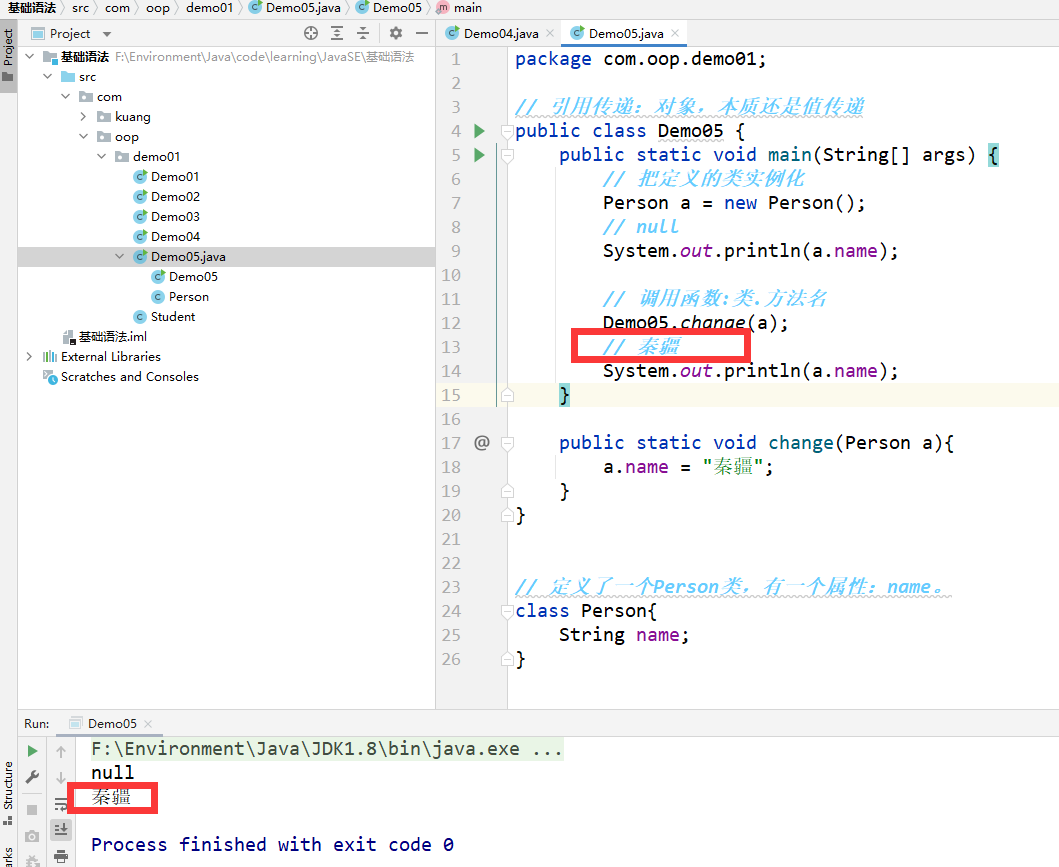Screen dimensions: 1059x867
Task: Click the package declaration on line 1
Action: (640, 59)
